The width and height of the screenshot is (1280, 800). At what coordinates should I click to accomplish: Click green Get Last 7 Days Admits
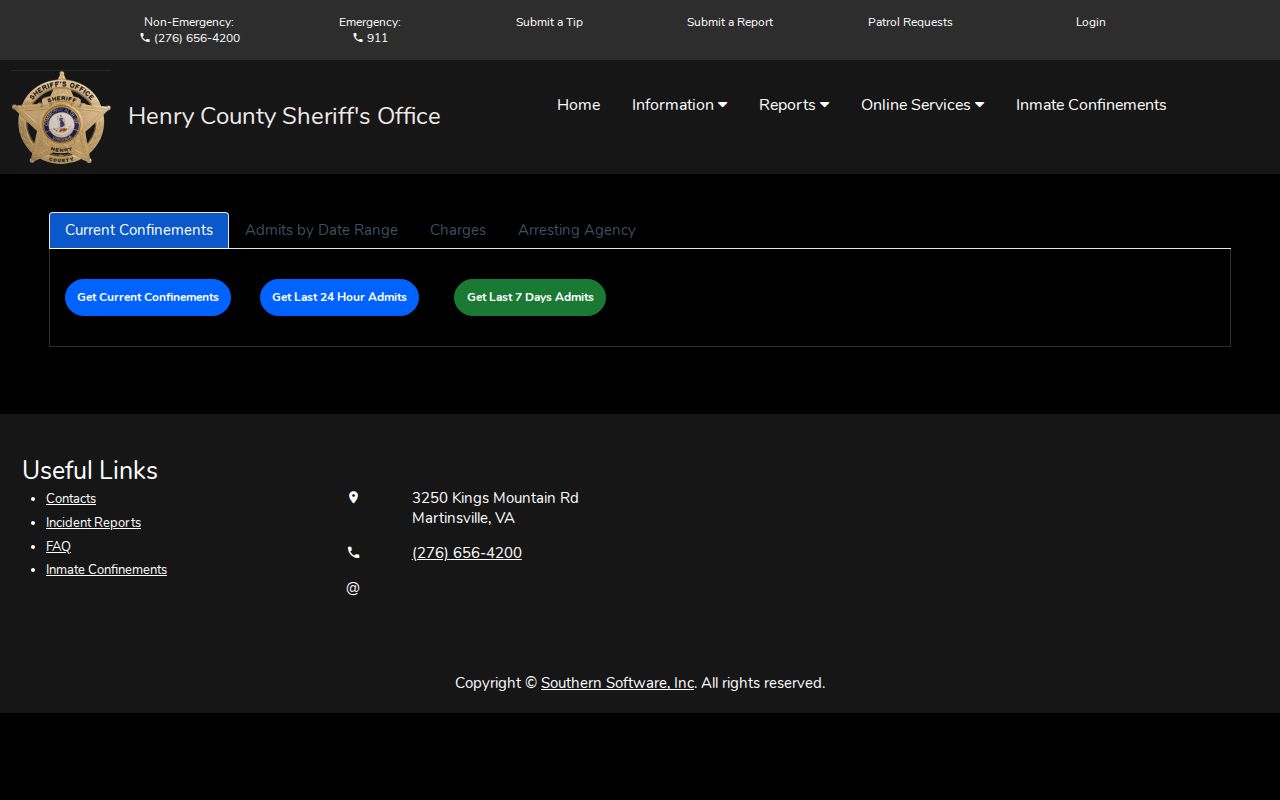(530, 297)
